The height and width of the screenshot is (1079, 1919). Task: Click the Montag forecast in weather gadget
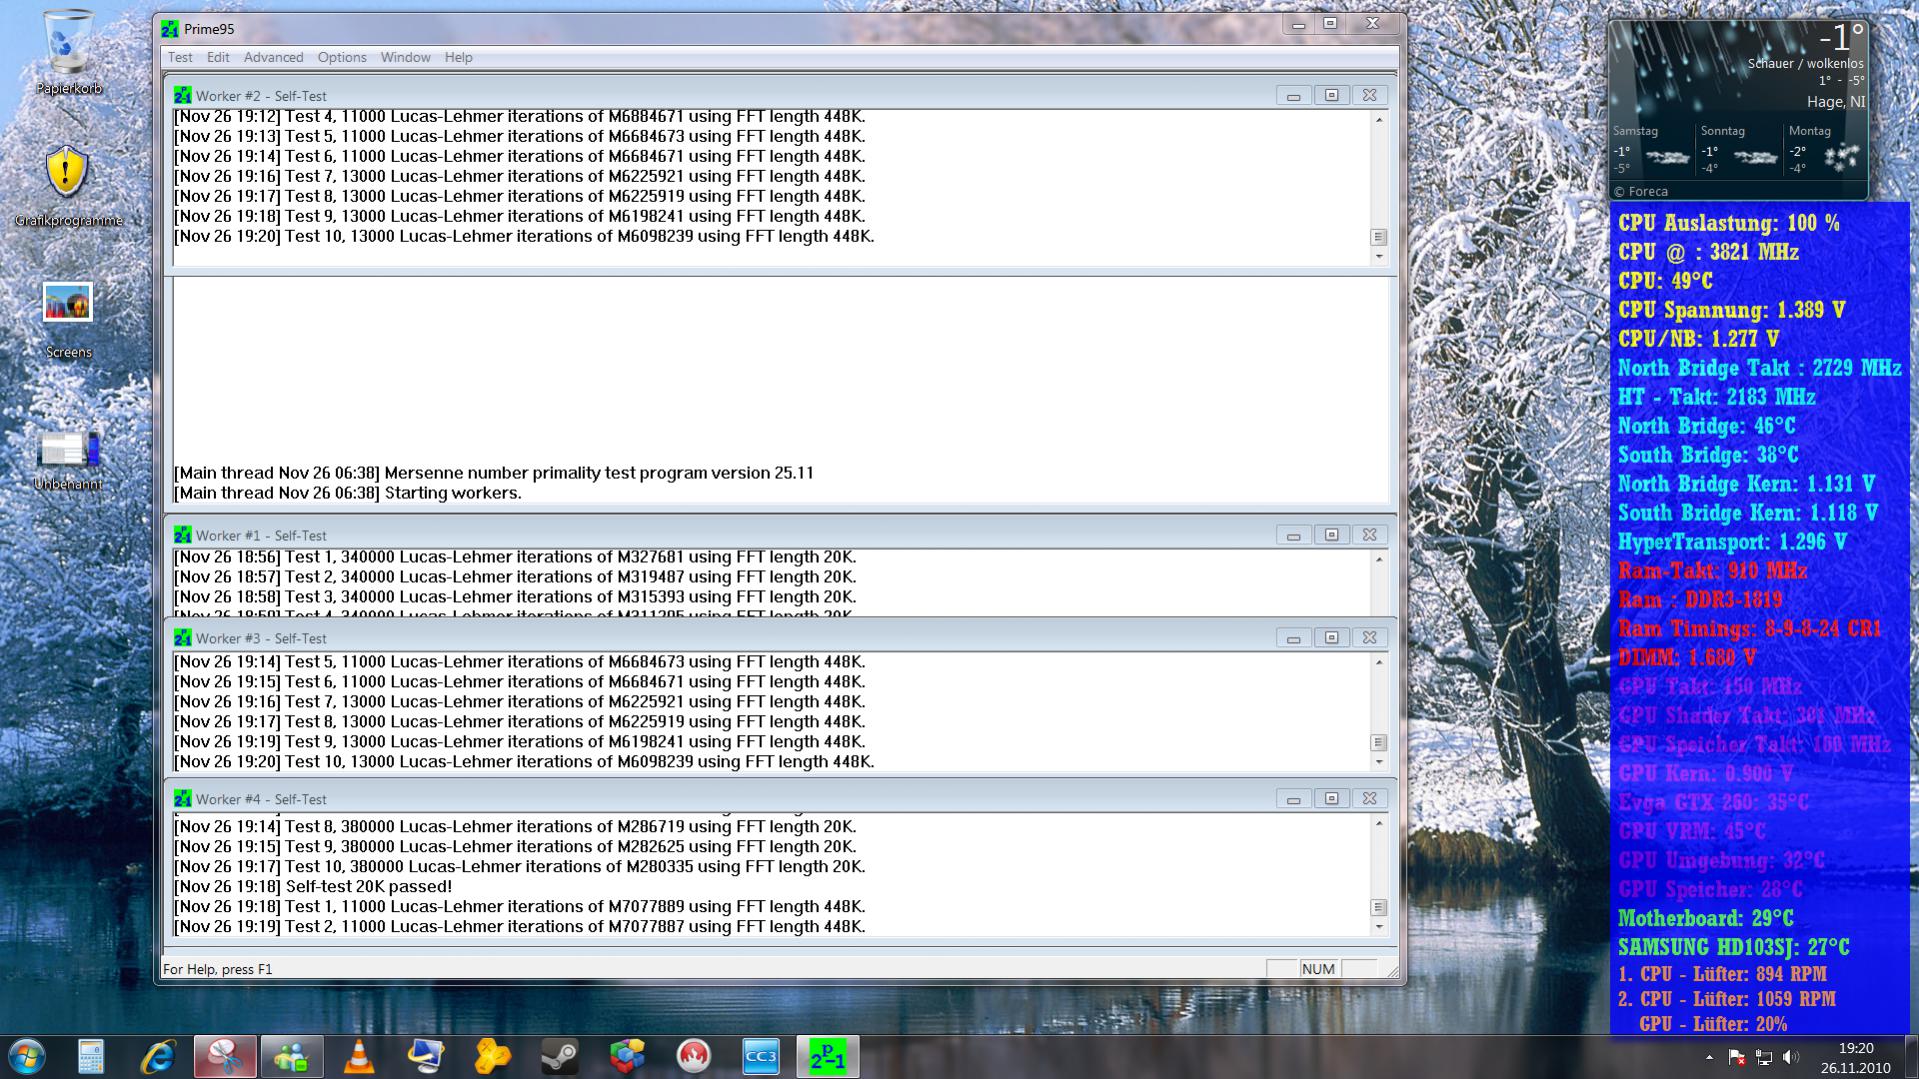tap(1823, 150)
